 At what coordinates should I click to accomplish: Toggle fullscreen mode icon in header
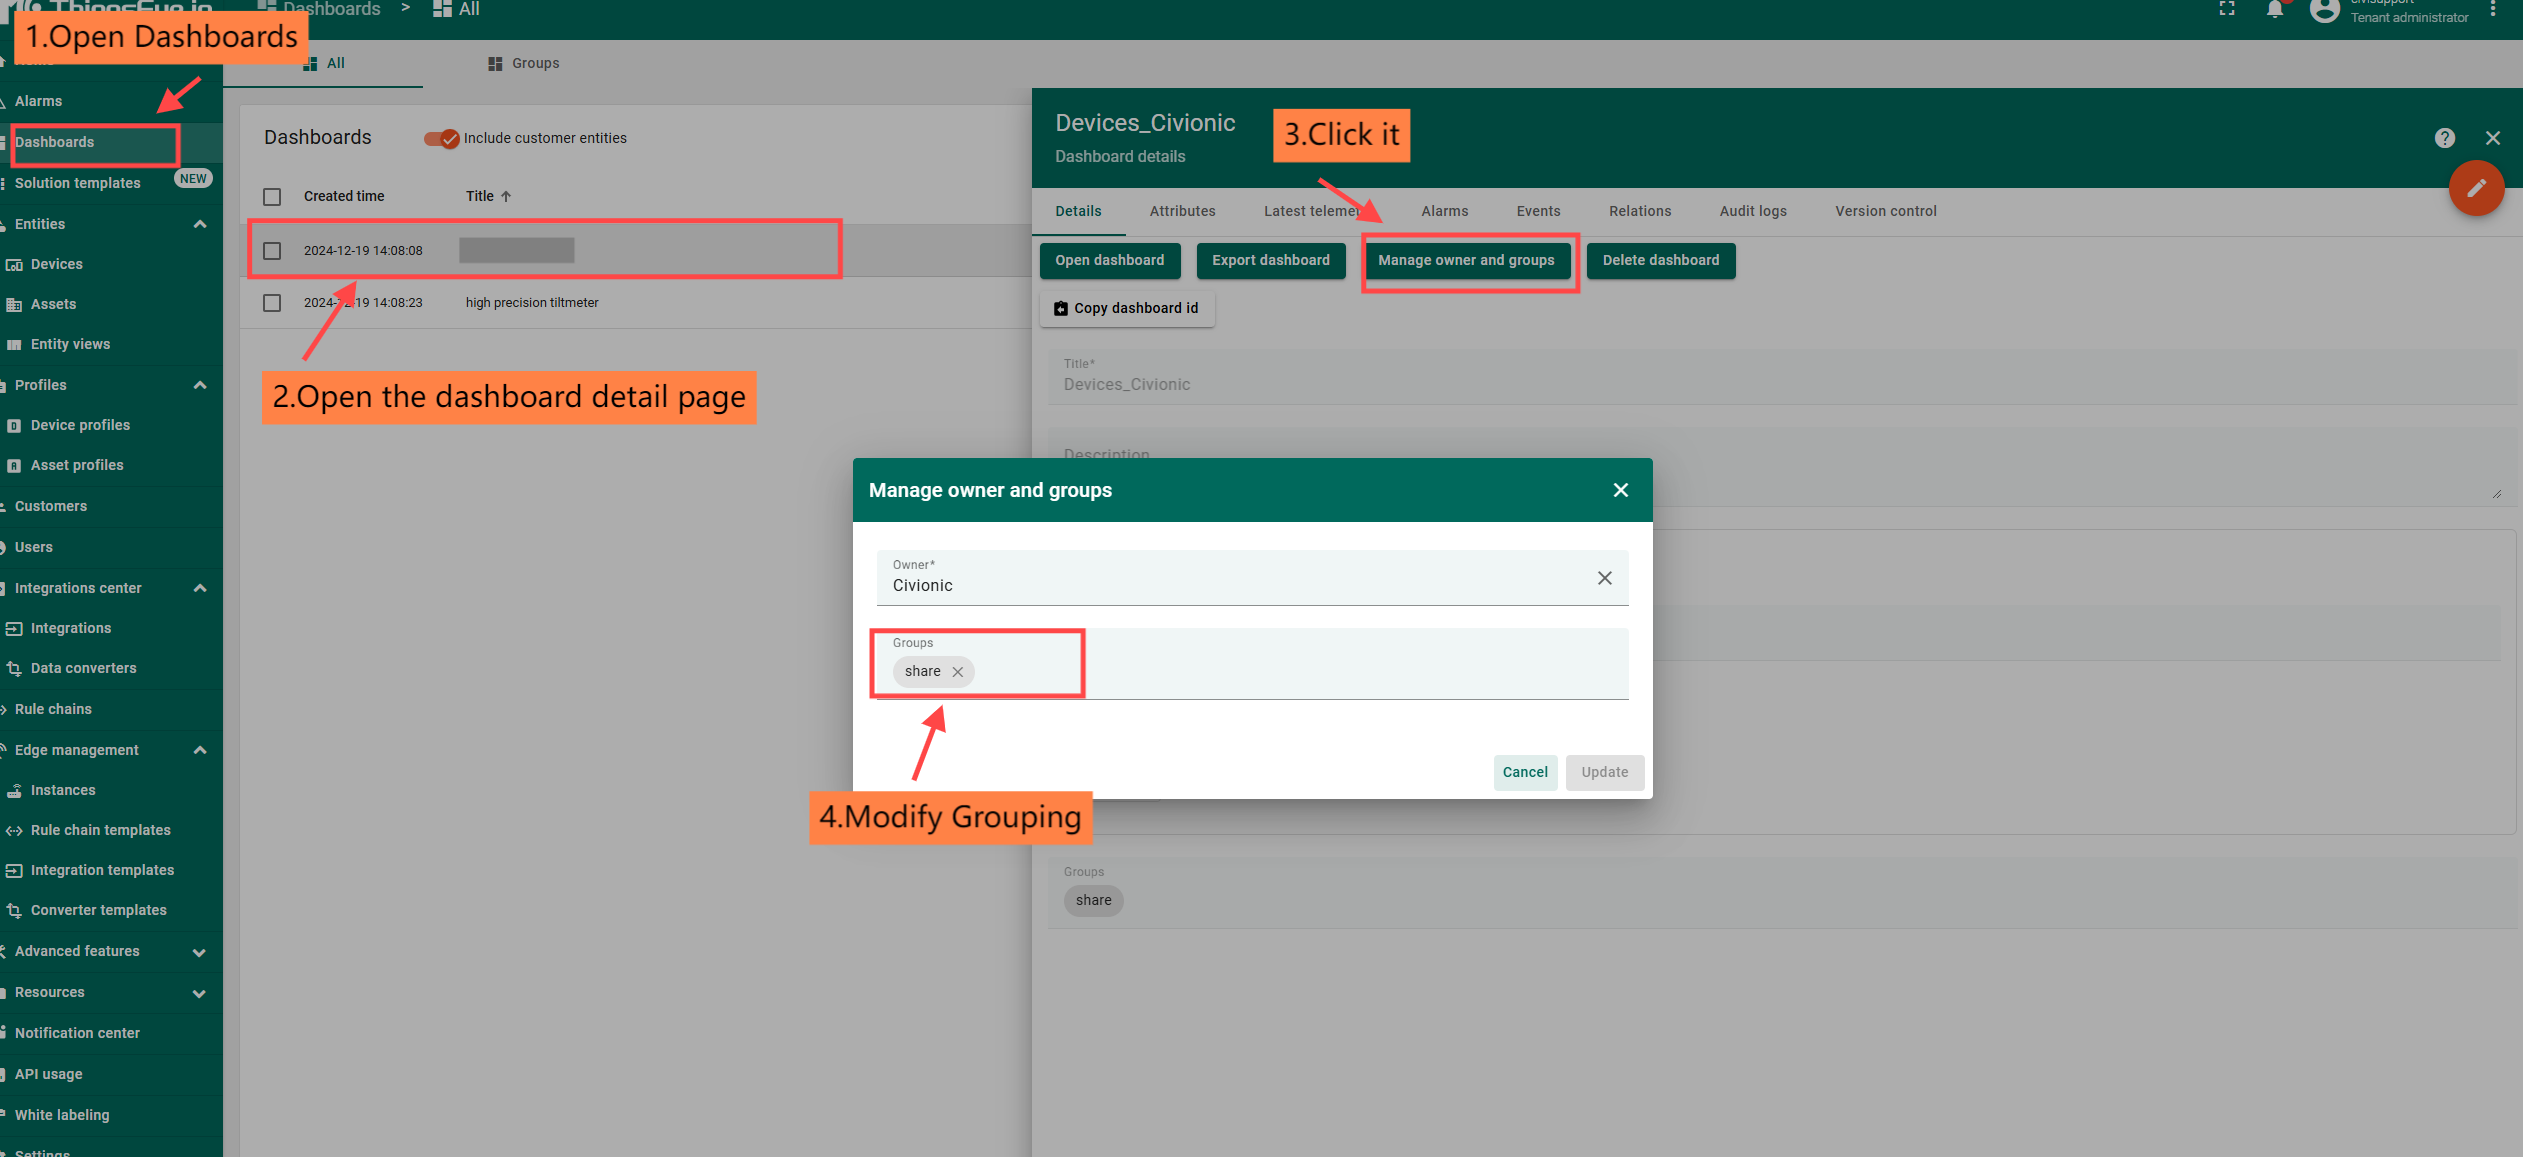2227,10
